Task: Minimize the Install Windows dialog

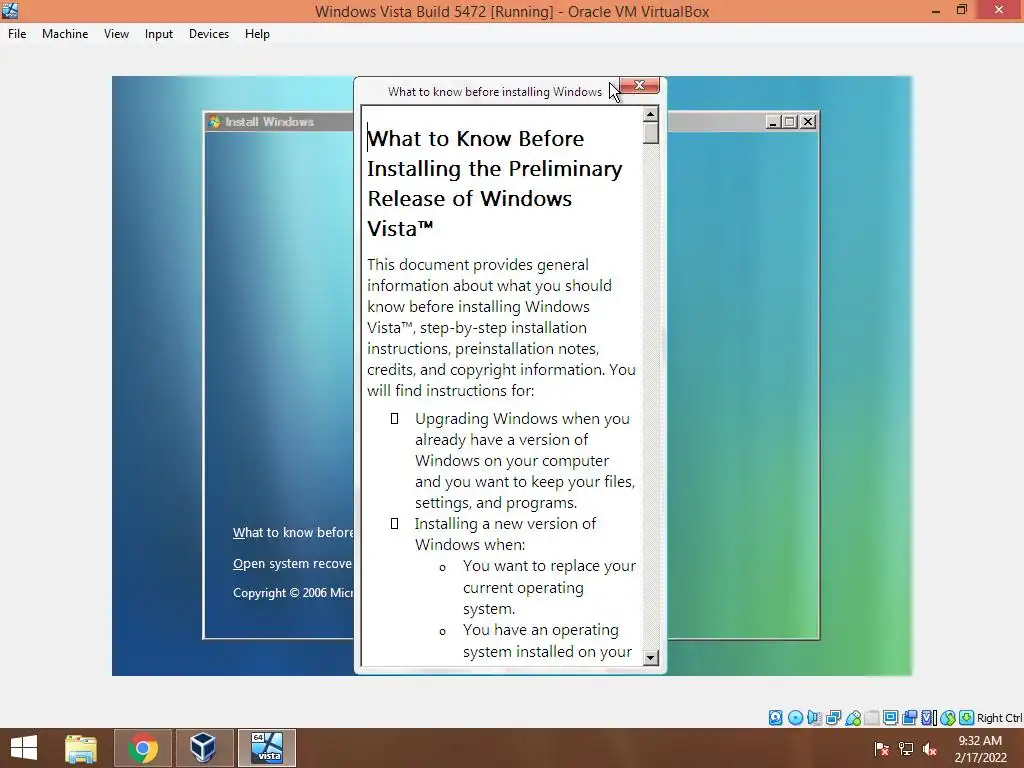Action: point(773,121)
